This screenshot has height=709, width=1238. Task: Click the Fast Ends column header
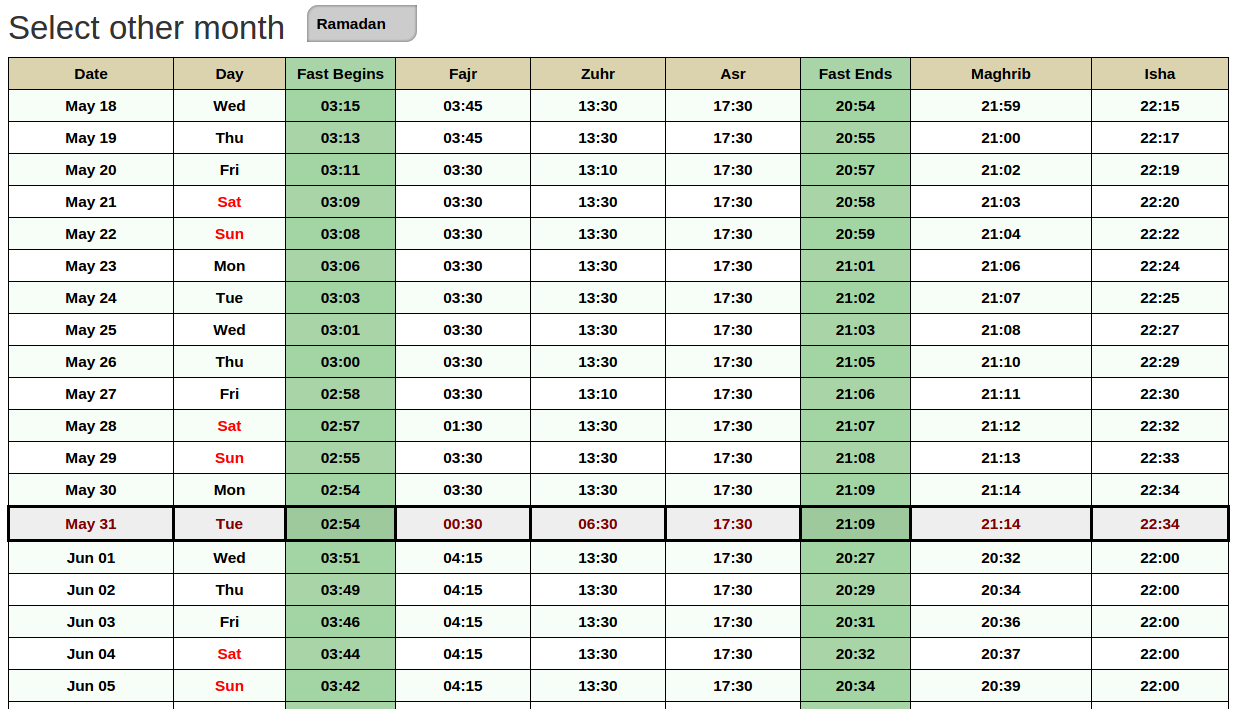855,74
